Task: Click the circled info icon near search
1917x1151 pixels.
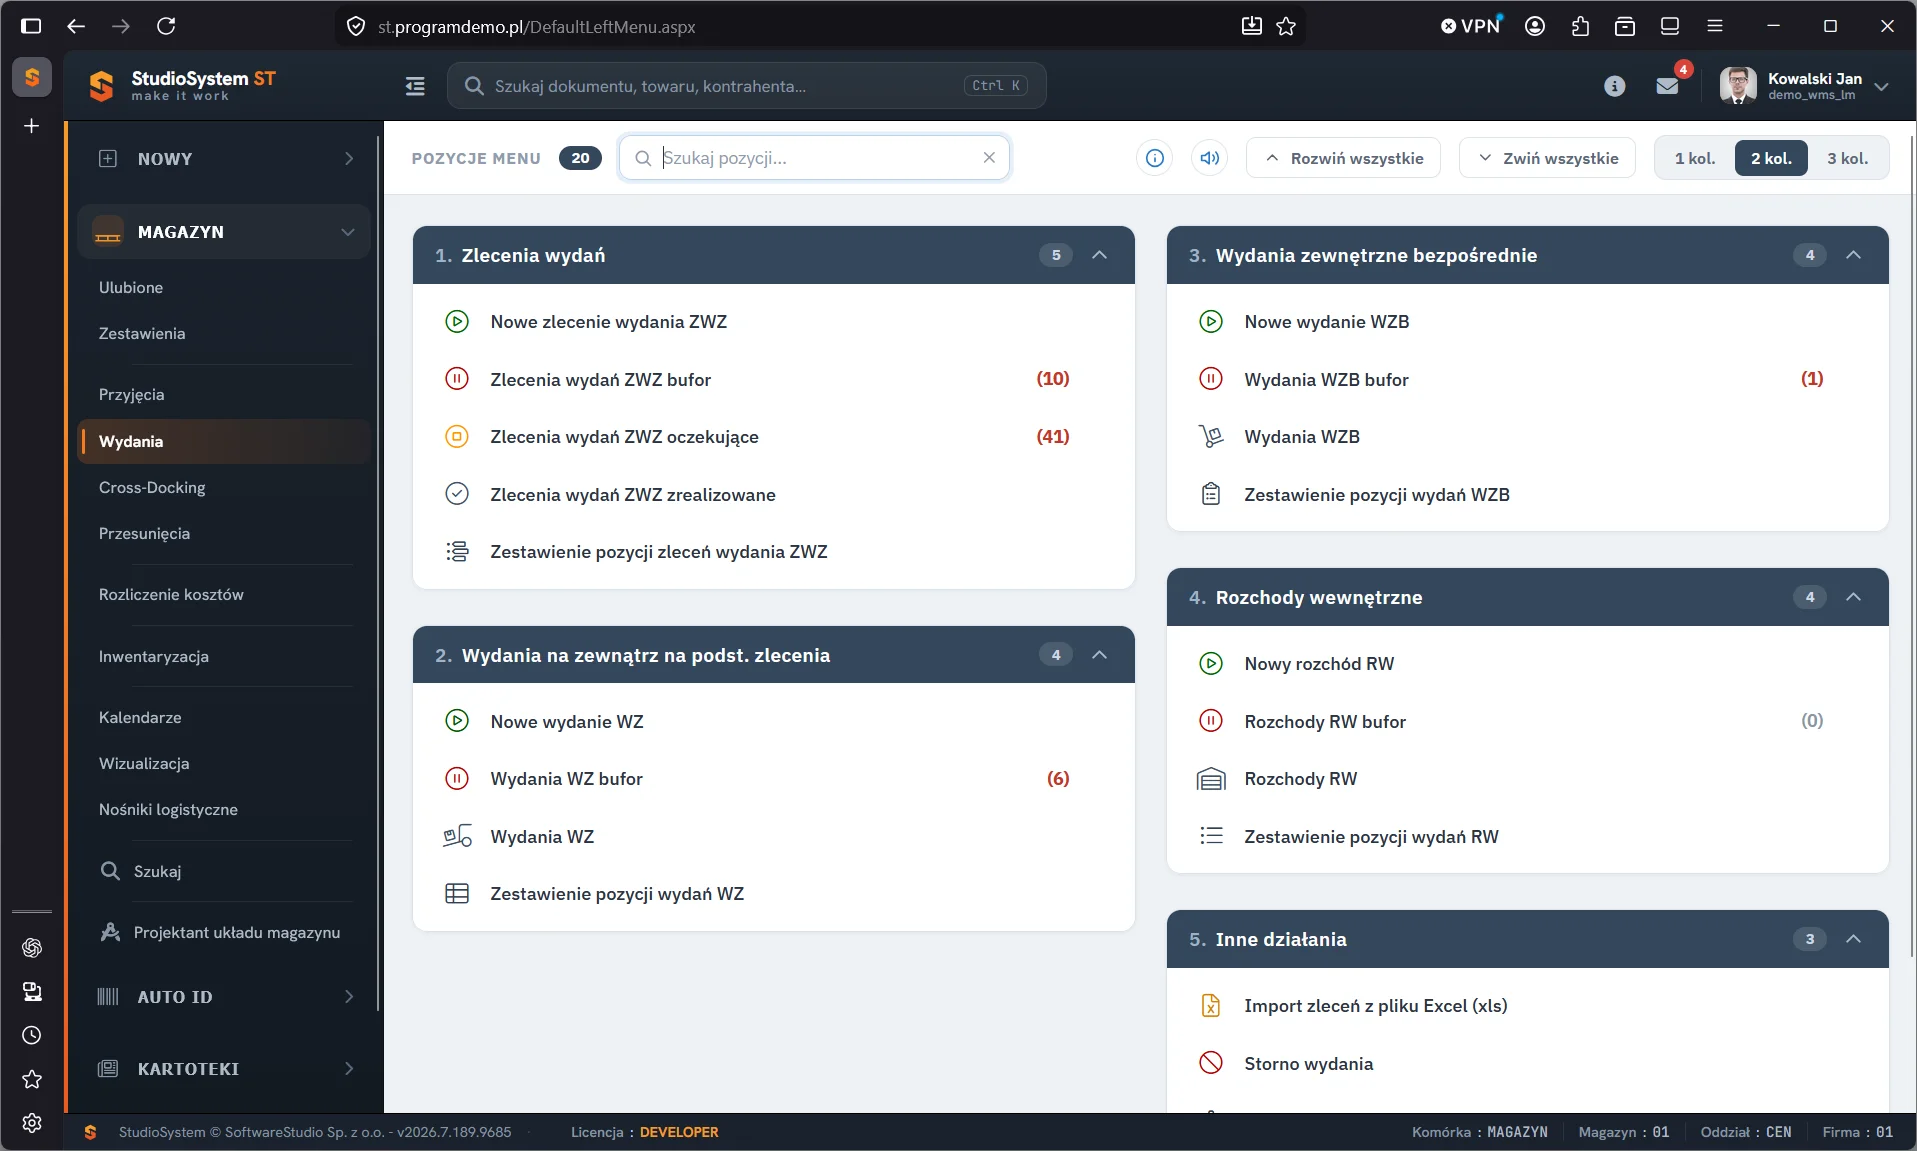Action: tap(1155, 158)
